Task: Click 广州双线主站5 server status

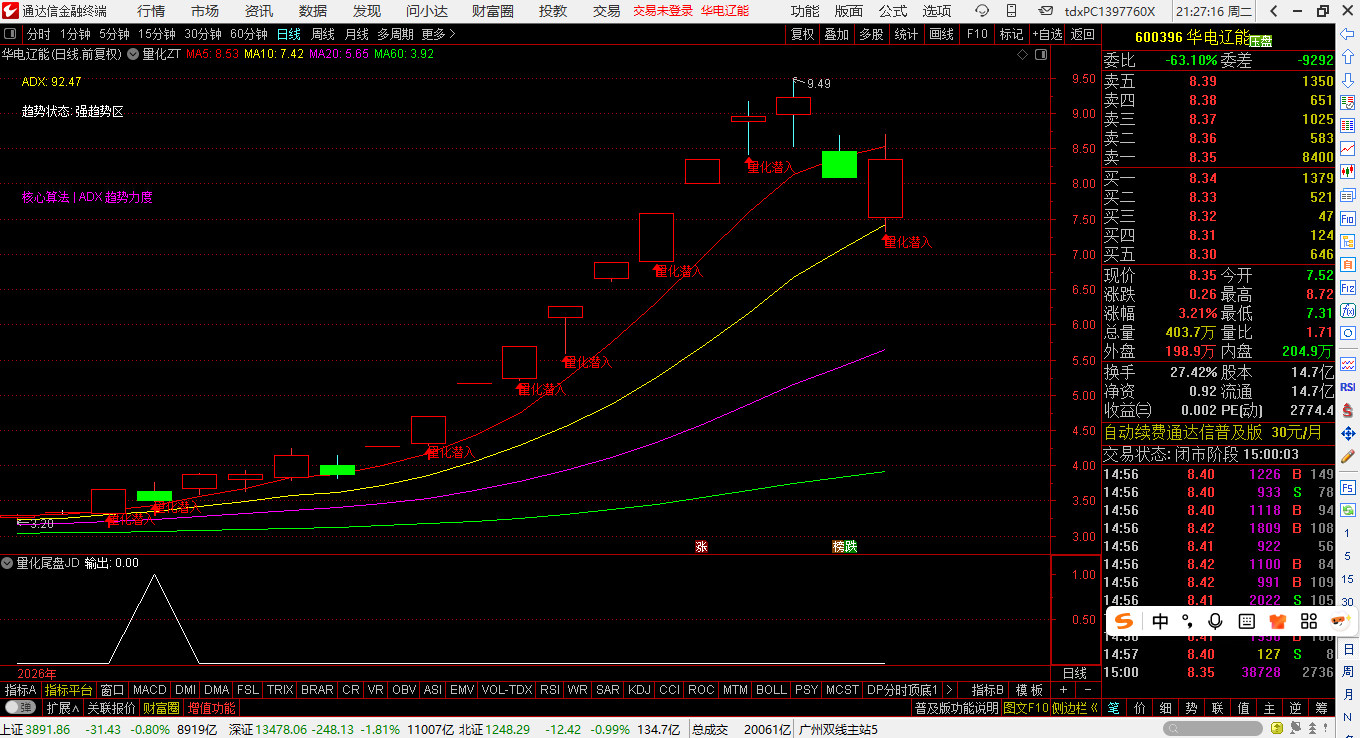Action: (839, 729)
